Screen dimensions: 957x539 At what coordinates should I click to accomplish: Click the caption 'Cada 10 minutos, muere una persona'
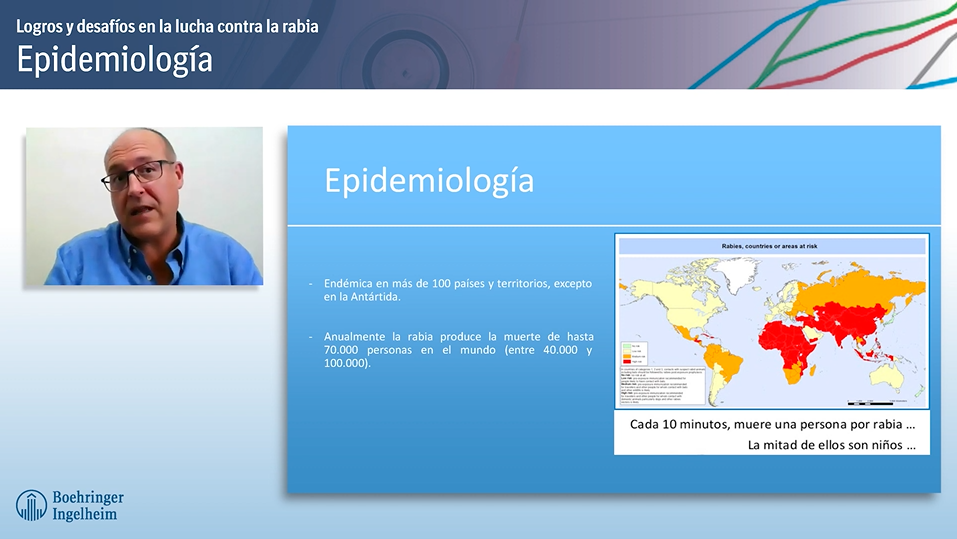(x=772, y=424)
